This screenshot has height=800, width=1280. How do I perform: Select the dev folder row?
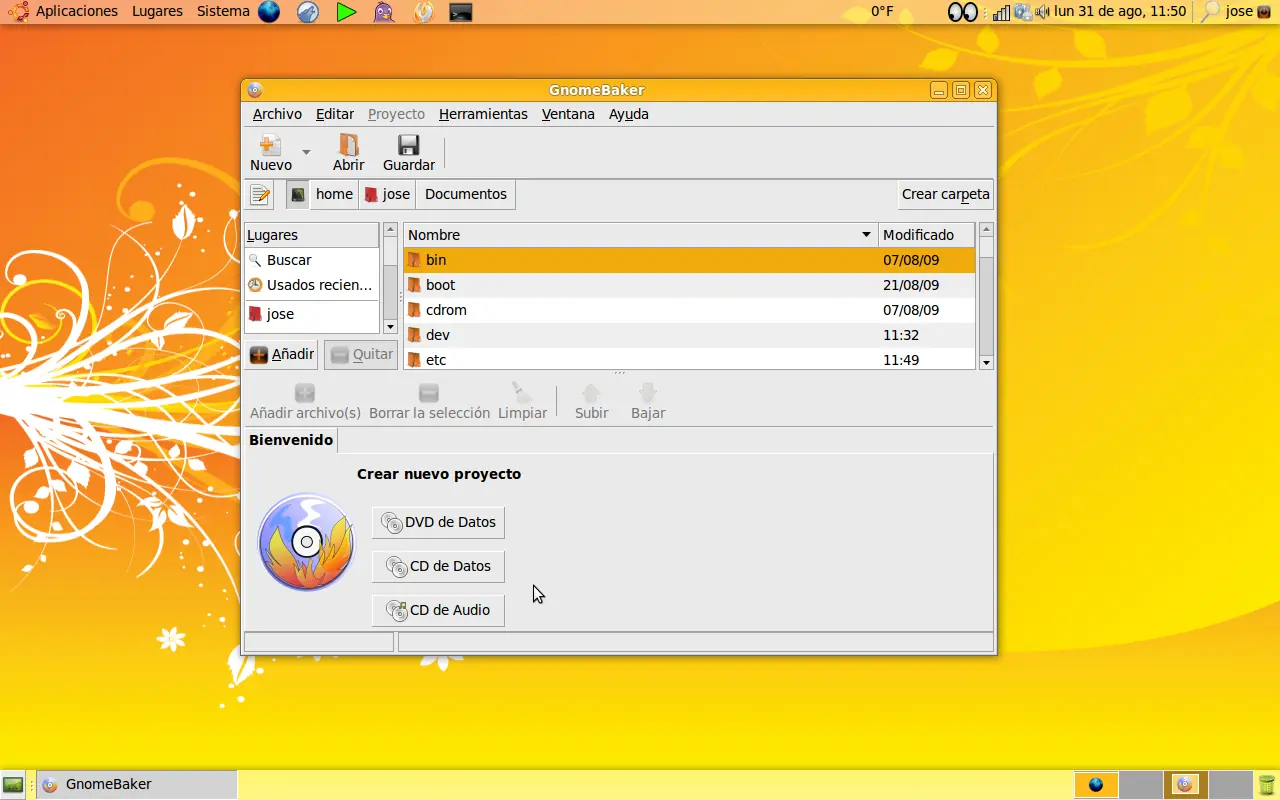(x=689, y=335)
